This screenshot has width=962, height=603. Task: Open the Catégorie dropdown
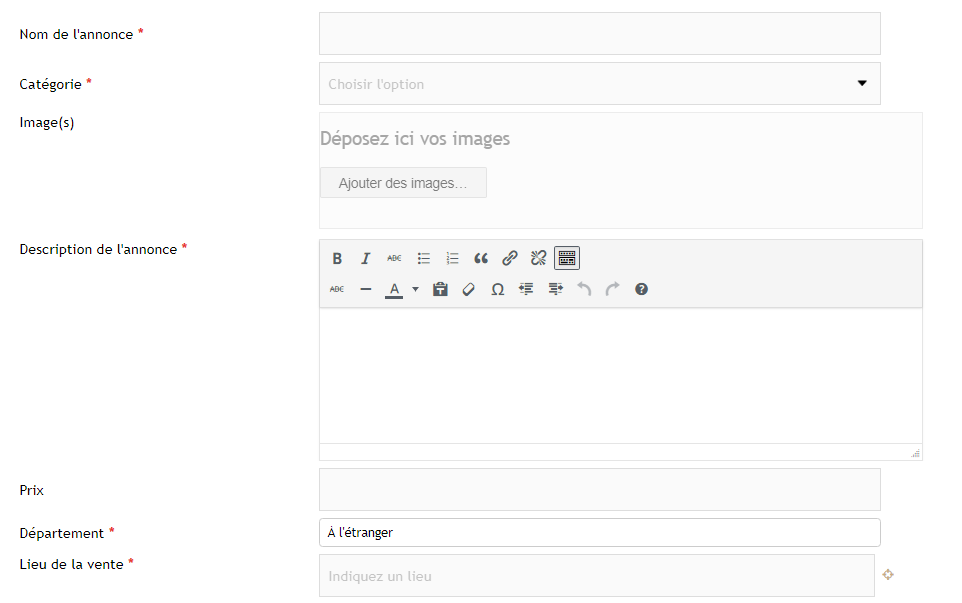pyautogui.click(x=600, y=84)
